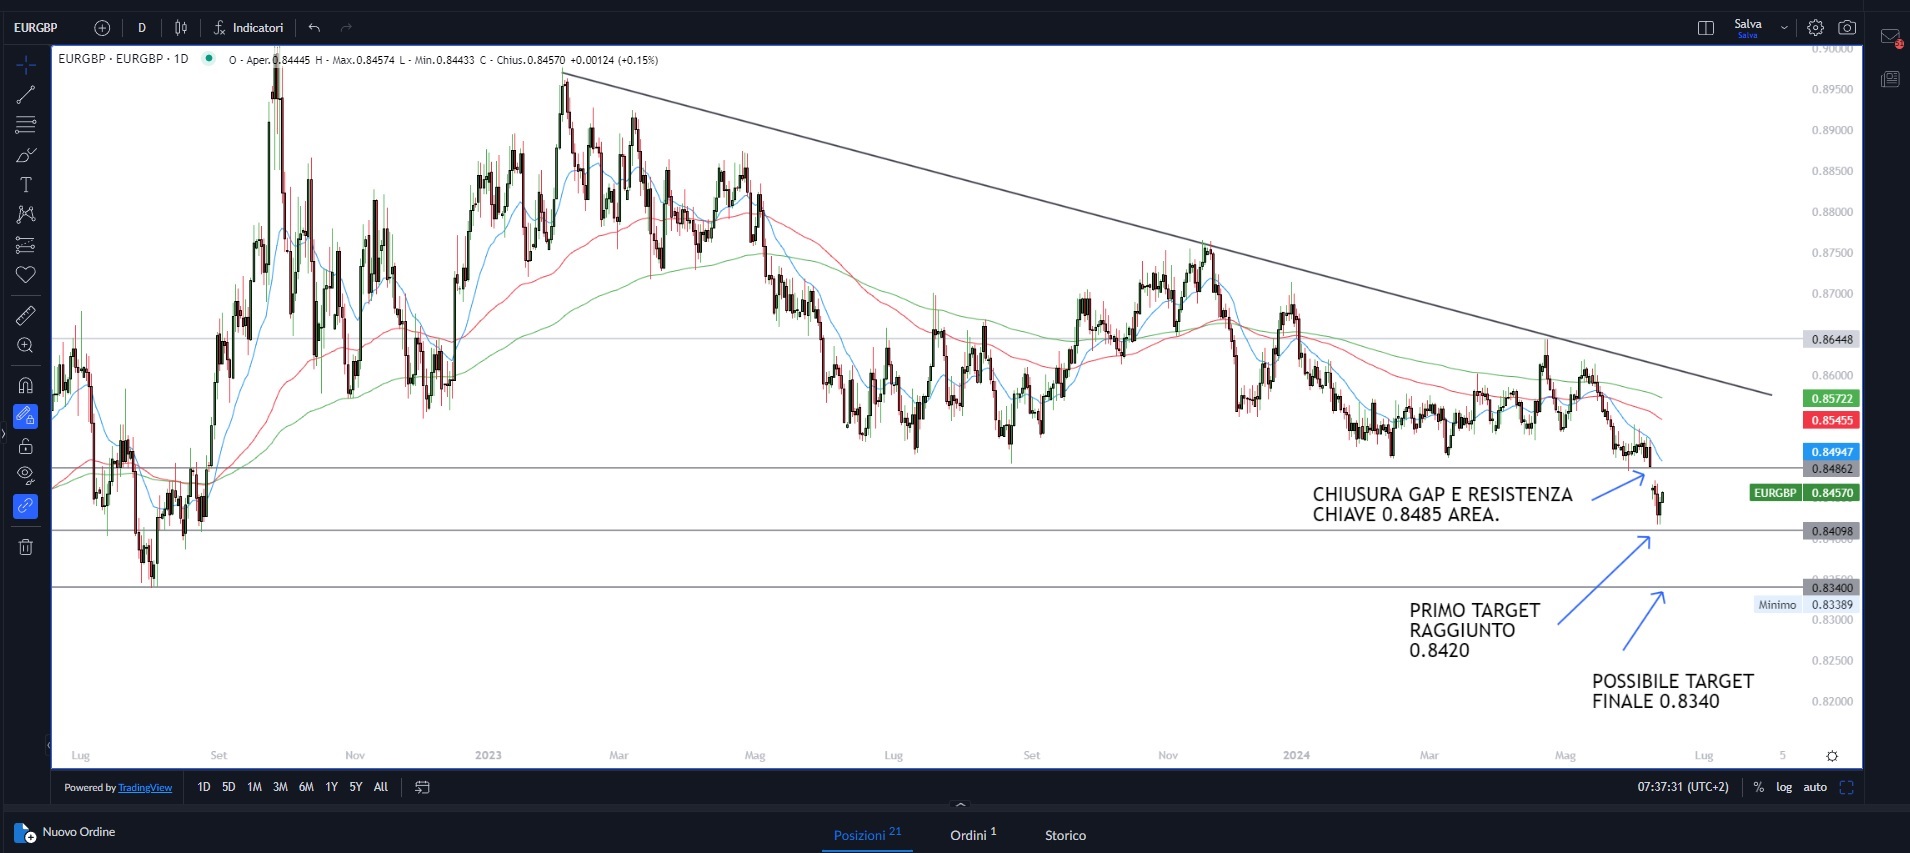1910x853 pixels.
Task: Pick the Ruler measure tool
Action: (x=26, y=316)
